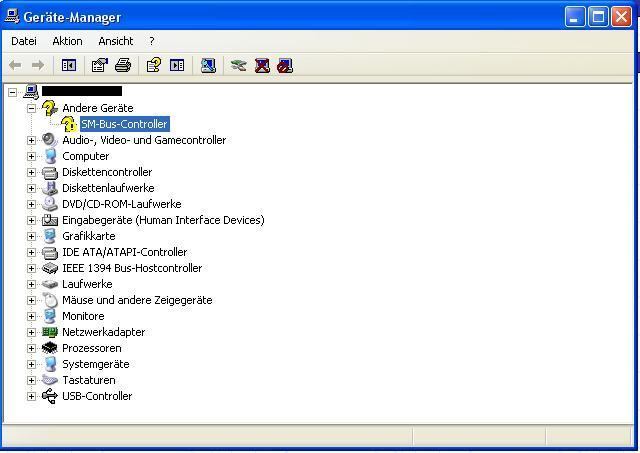The width and height of the screenshot is (640, 453).
Task: Click the IEEE 1394 Bus-Hostcontroller icon
Action: point(50,268)
